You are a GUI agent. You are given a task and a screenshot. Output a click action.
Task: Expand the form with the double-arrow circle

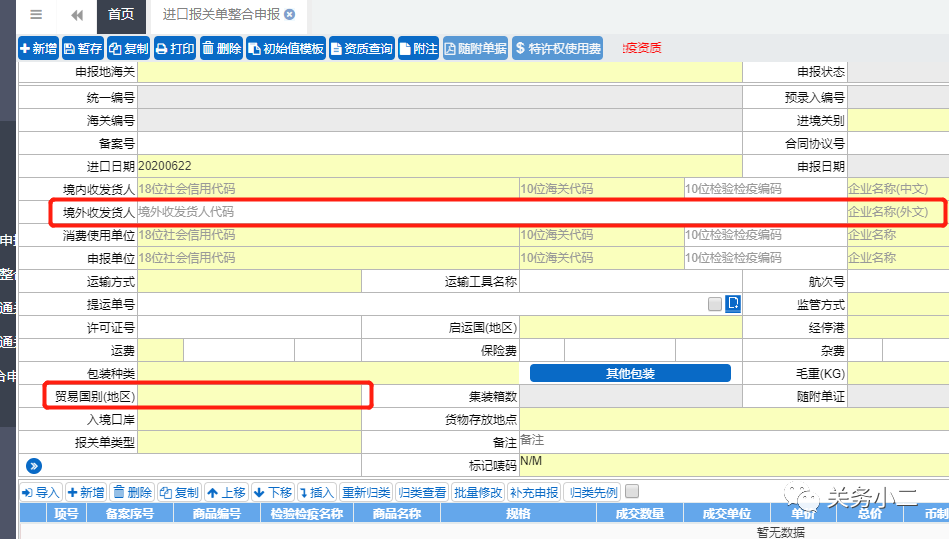(x=33, y=465)
